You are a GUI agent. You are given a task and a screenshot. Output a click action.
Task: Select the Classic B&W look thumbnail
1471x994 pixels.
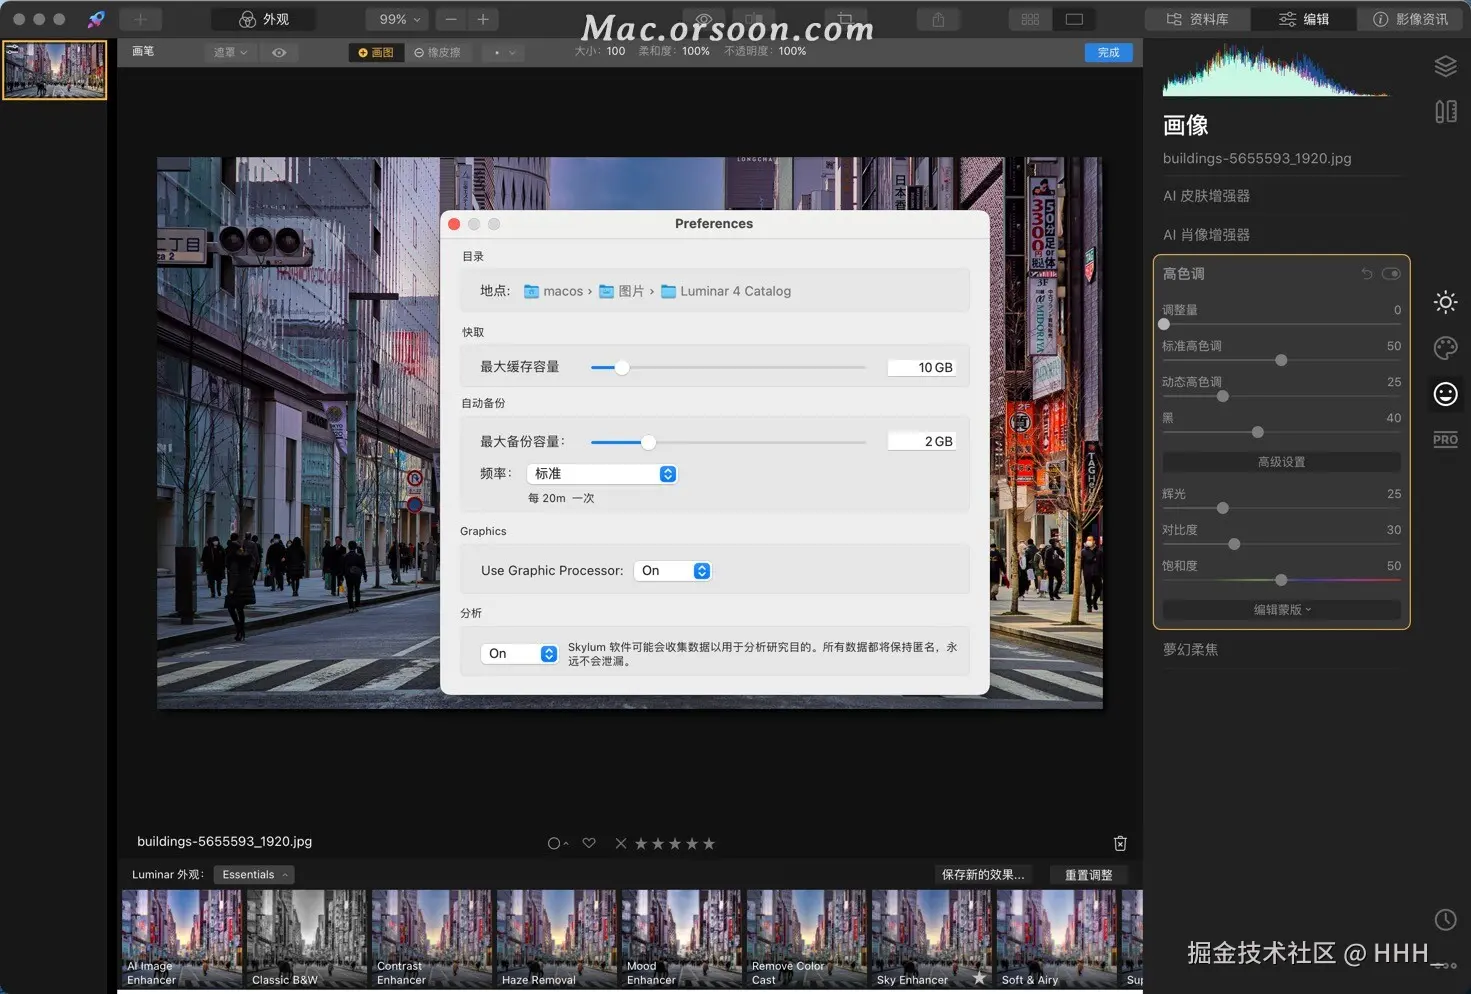pos(306,939)
